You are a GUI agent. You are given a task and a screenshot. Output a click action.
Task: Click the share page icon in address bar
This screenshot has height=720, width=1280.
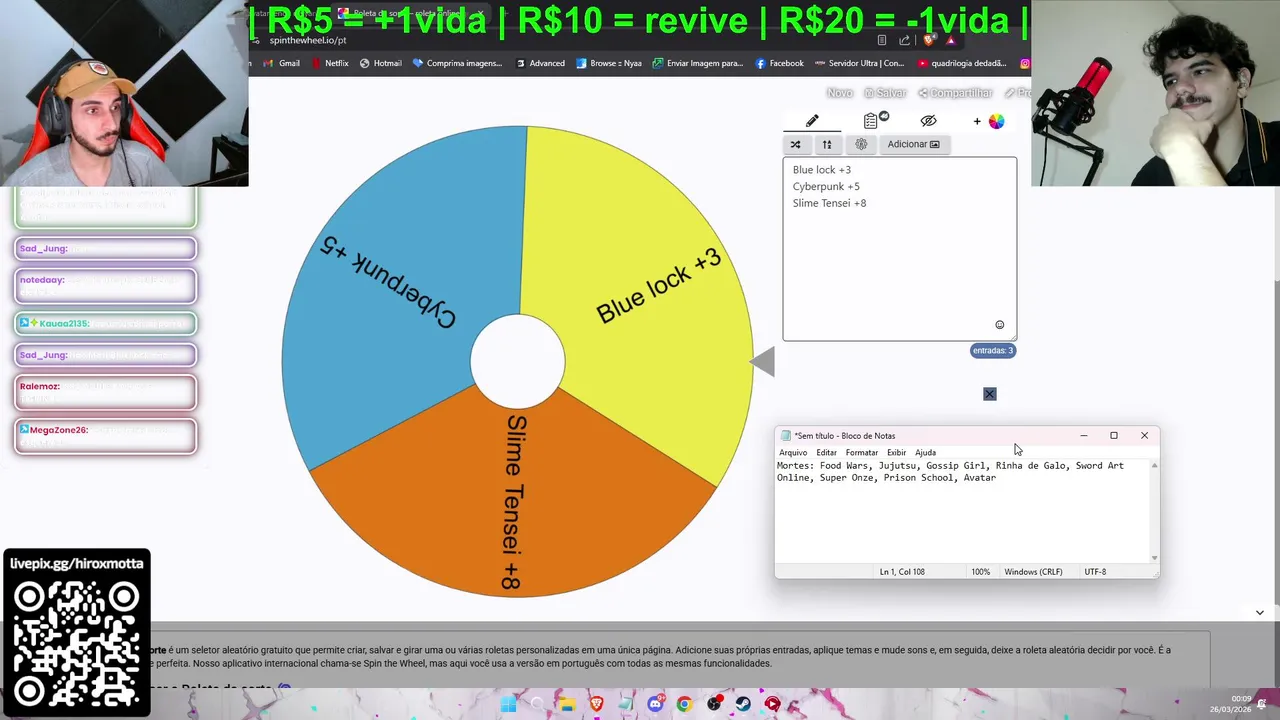(x=904, y=40)
